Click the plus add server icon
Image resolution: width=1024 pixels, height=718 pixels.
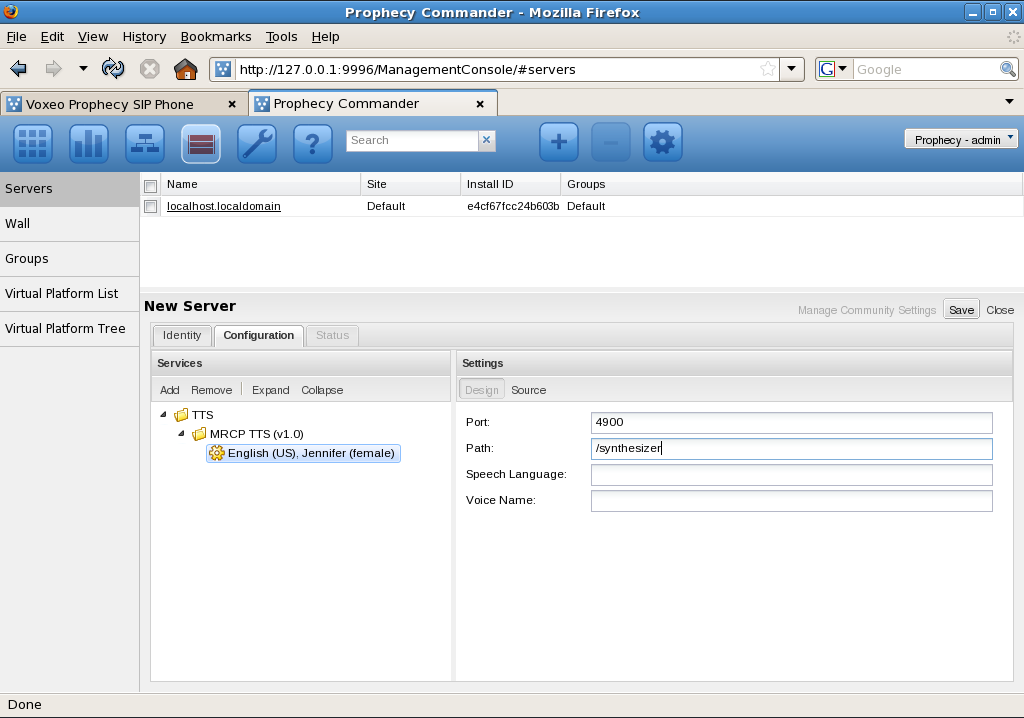point(559,142)
